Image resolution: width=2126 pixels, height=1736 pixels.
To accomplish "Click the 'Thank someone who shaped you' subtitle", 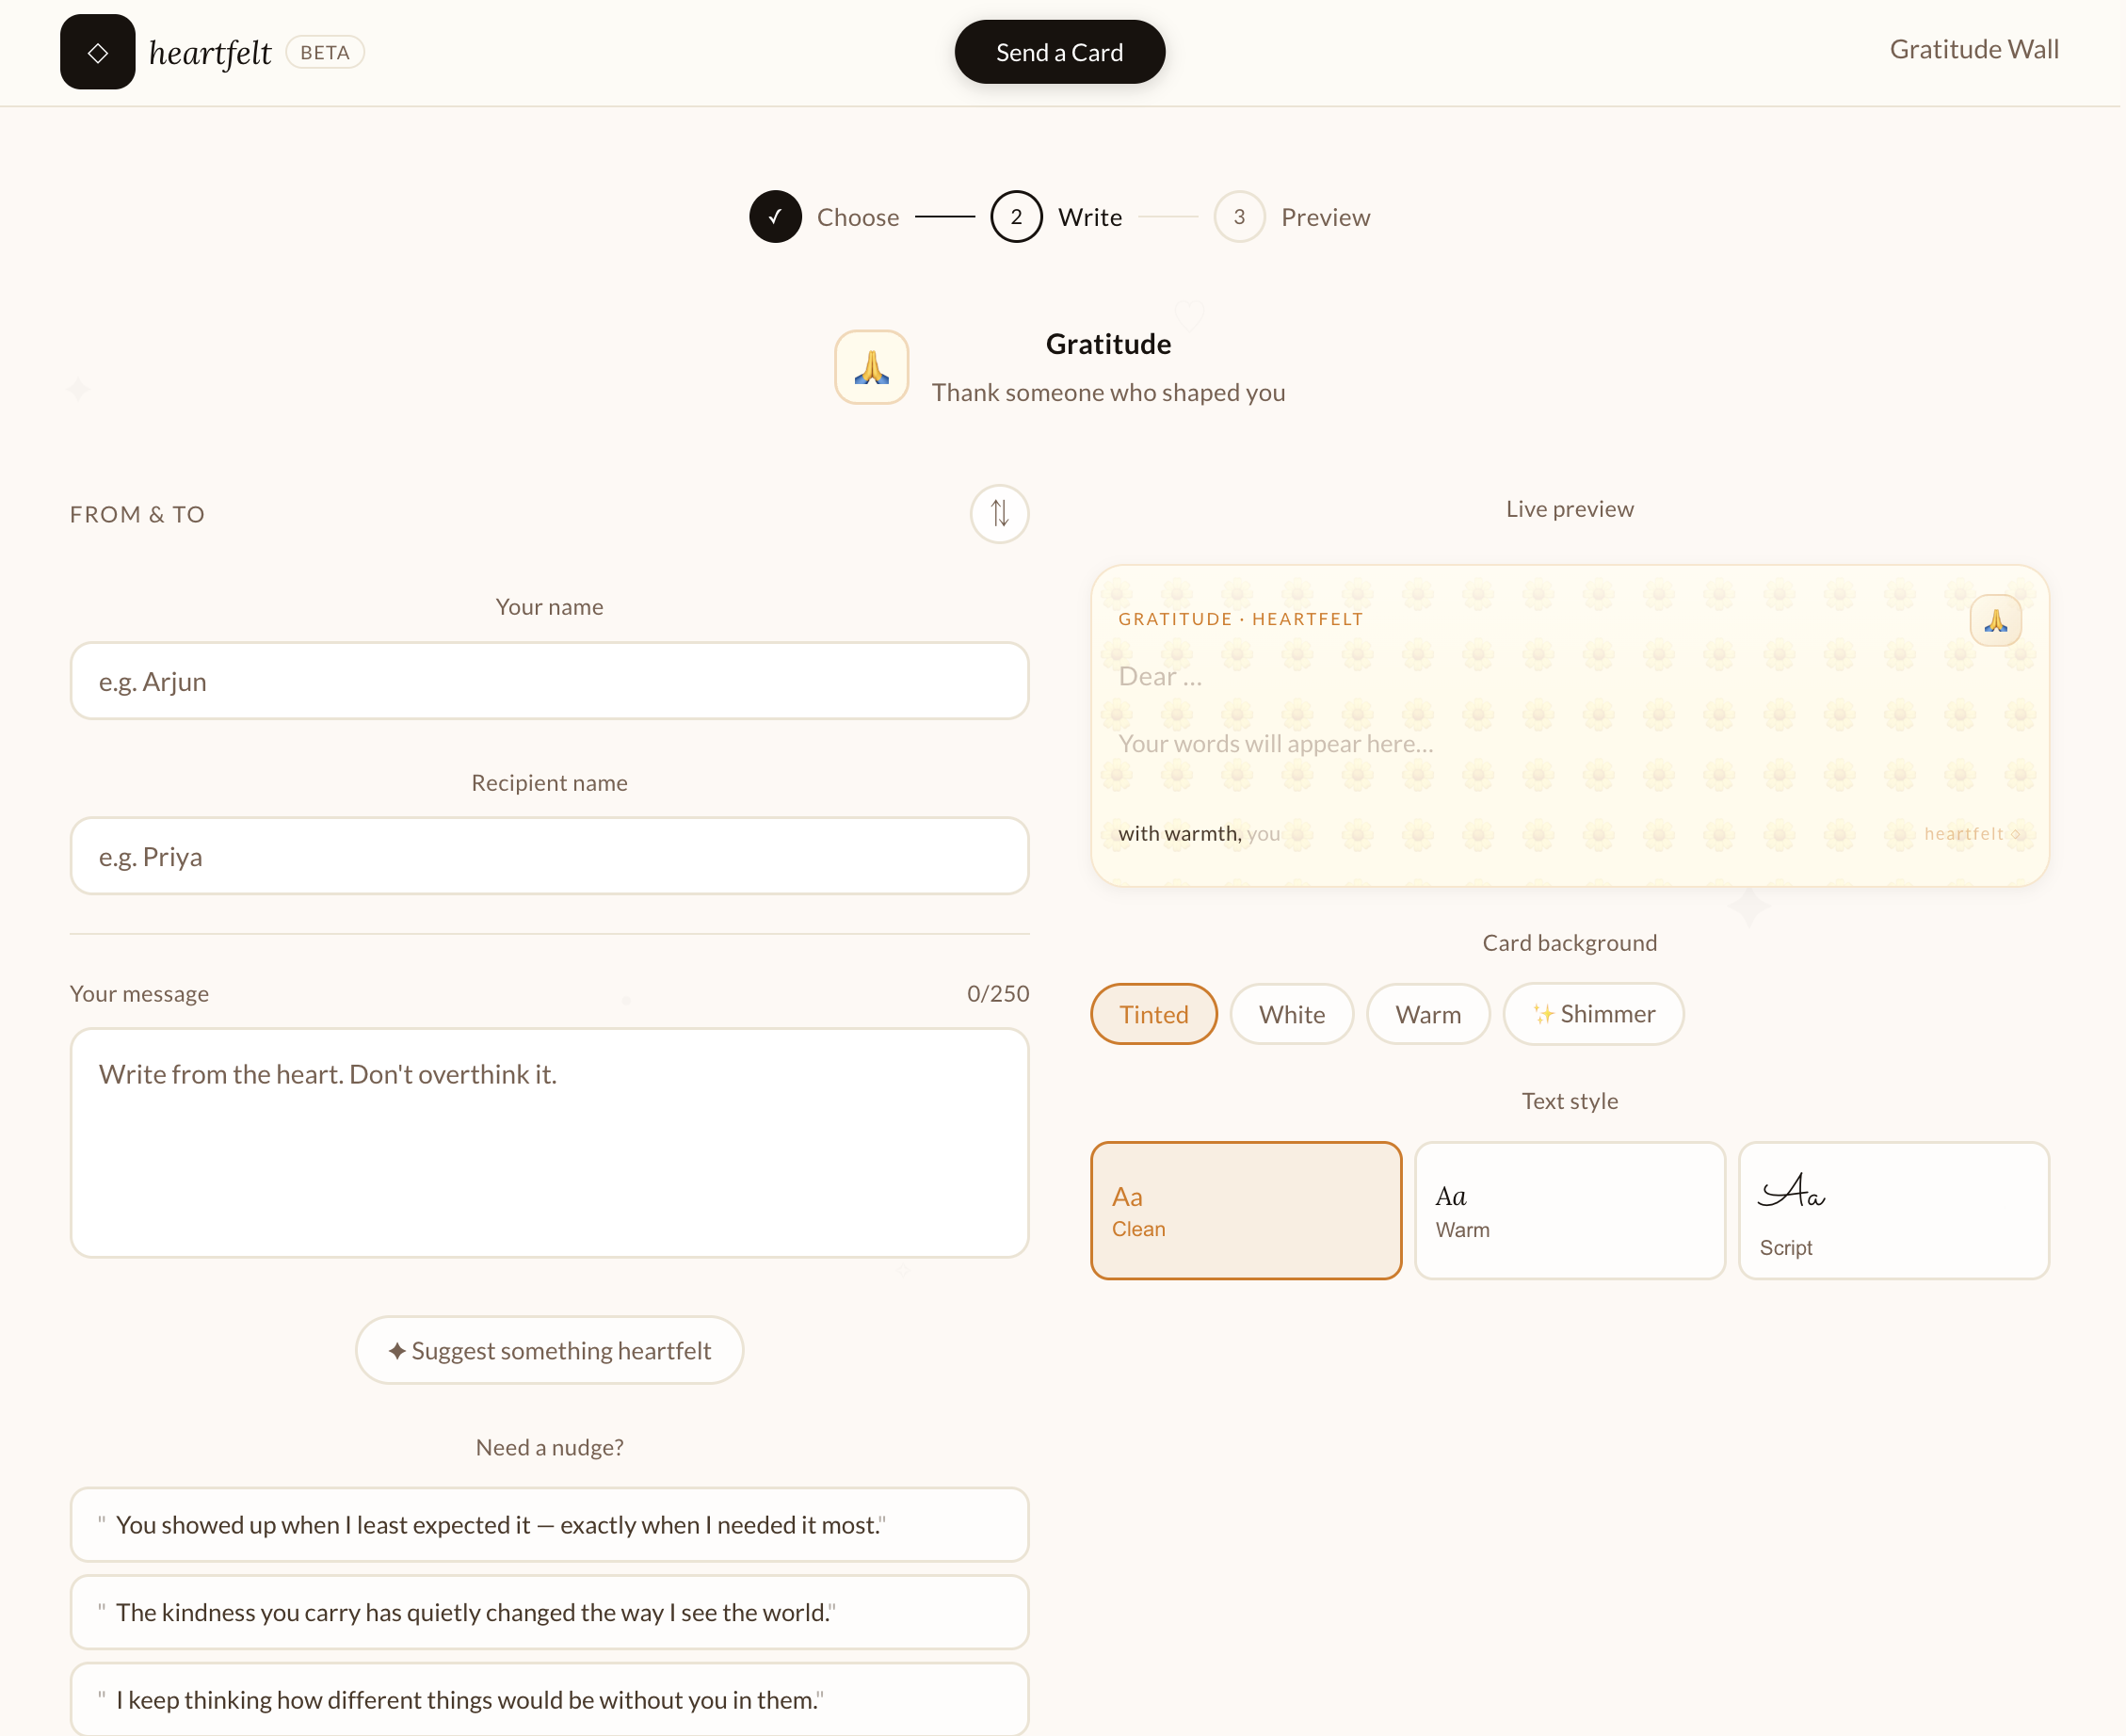I will tap(1108, 392).
